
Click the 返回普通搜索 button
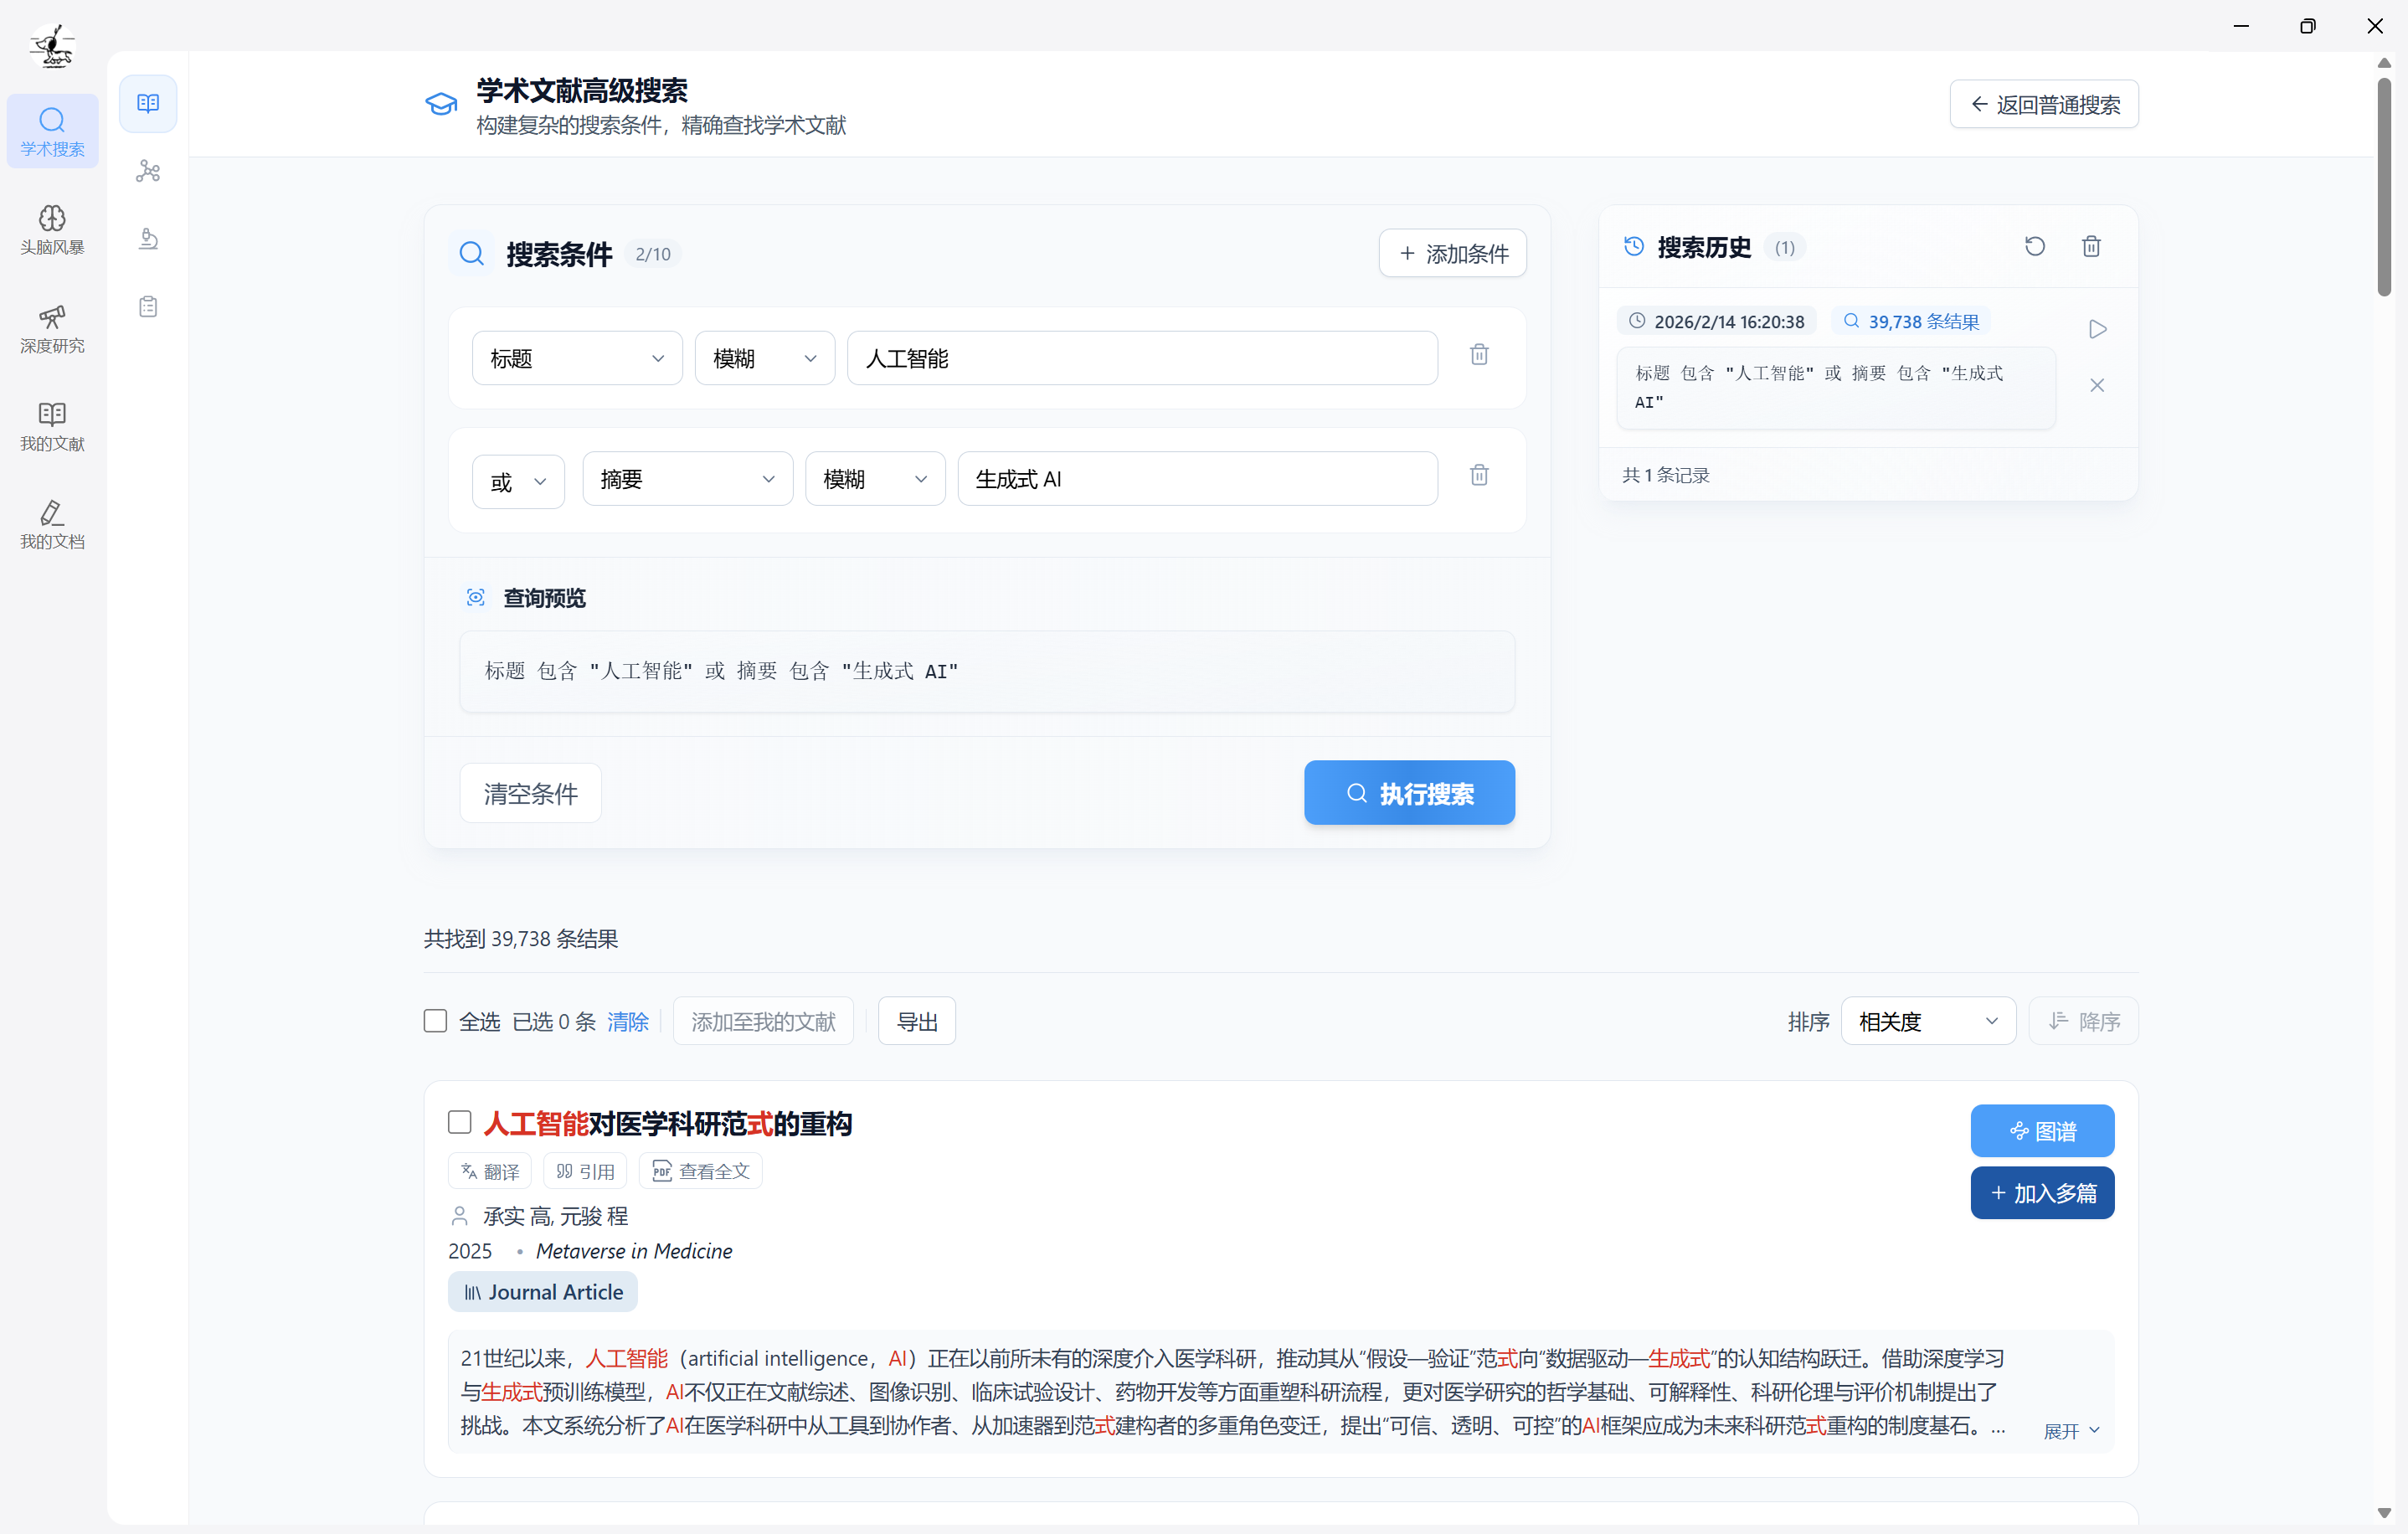tap(2043, 105)
